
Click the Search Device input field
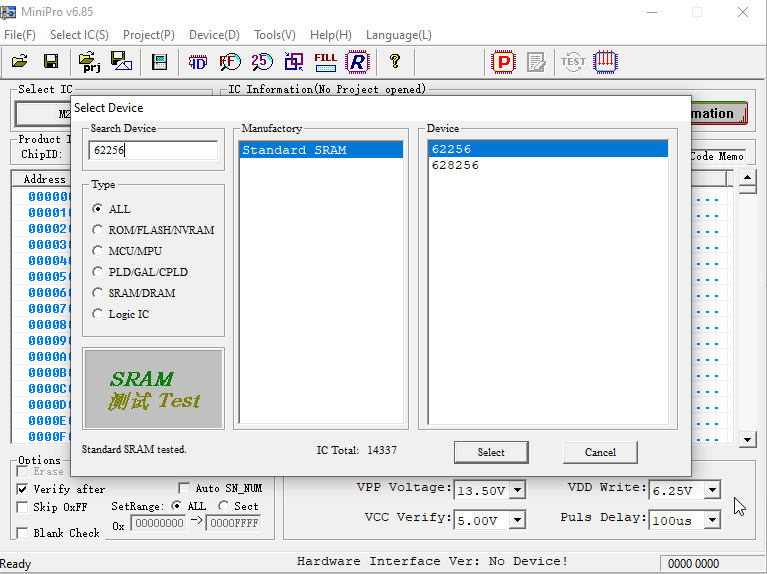pyautogui.click(x=153, y=150)
